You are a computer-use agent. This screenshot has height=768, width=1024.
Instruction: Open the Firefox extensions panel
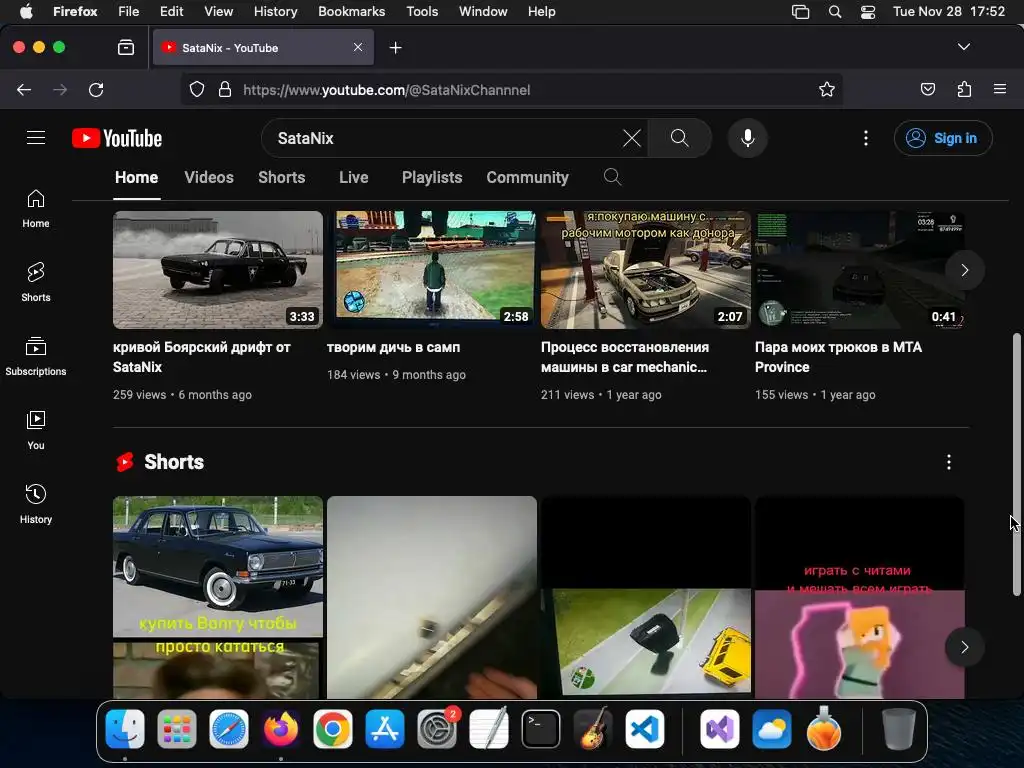click(964, 89)
